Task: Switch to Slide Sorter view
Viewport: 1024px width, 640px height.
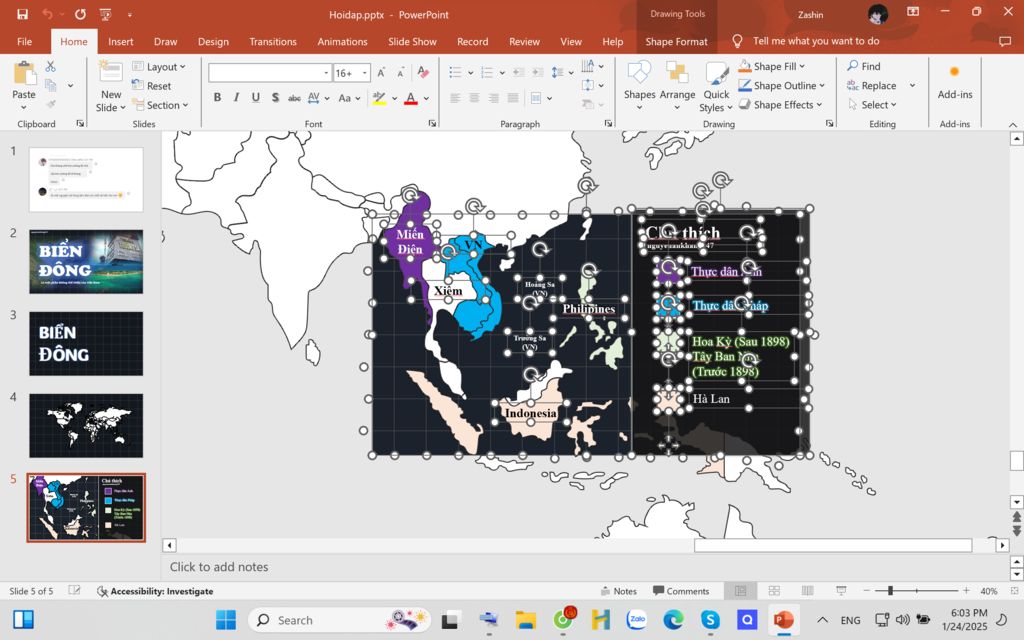Action: [774, 591]
